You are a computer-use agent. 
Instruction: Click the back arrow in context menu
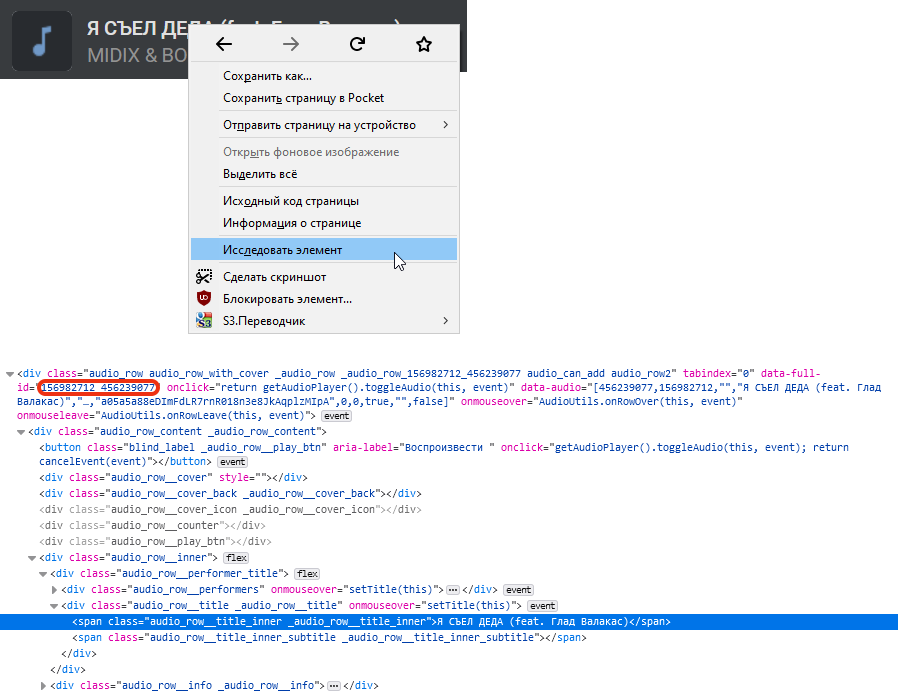tap(224, 44)
